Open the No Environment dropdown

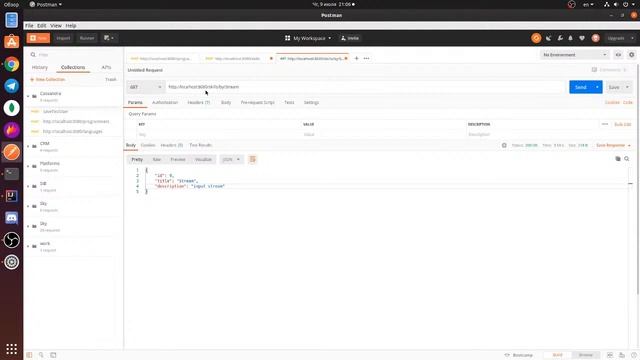tap(575, 55)
